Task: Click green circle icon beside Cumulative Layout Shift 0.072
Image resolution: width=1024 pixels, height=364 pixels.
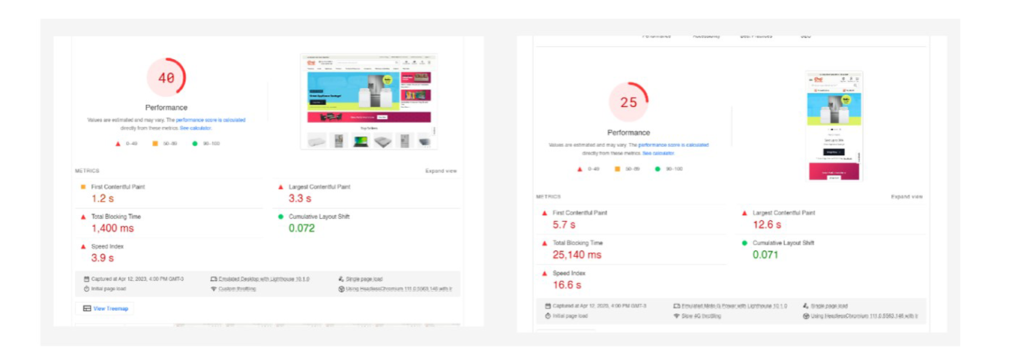Action: coord(281,216)
